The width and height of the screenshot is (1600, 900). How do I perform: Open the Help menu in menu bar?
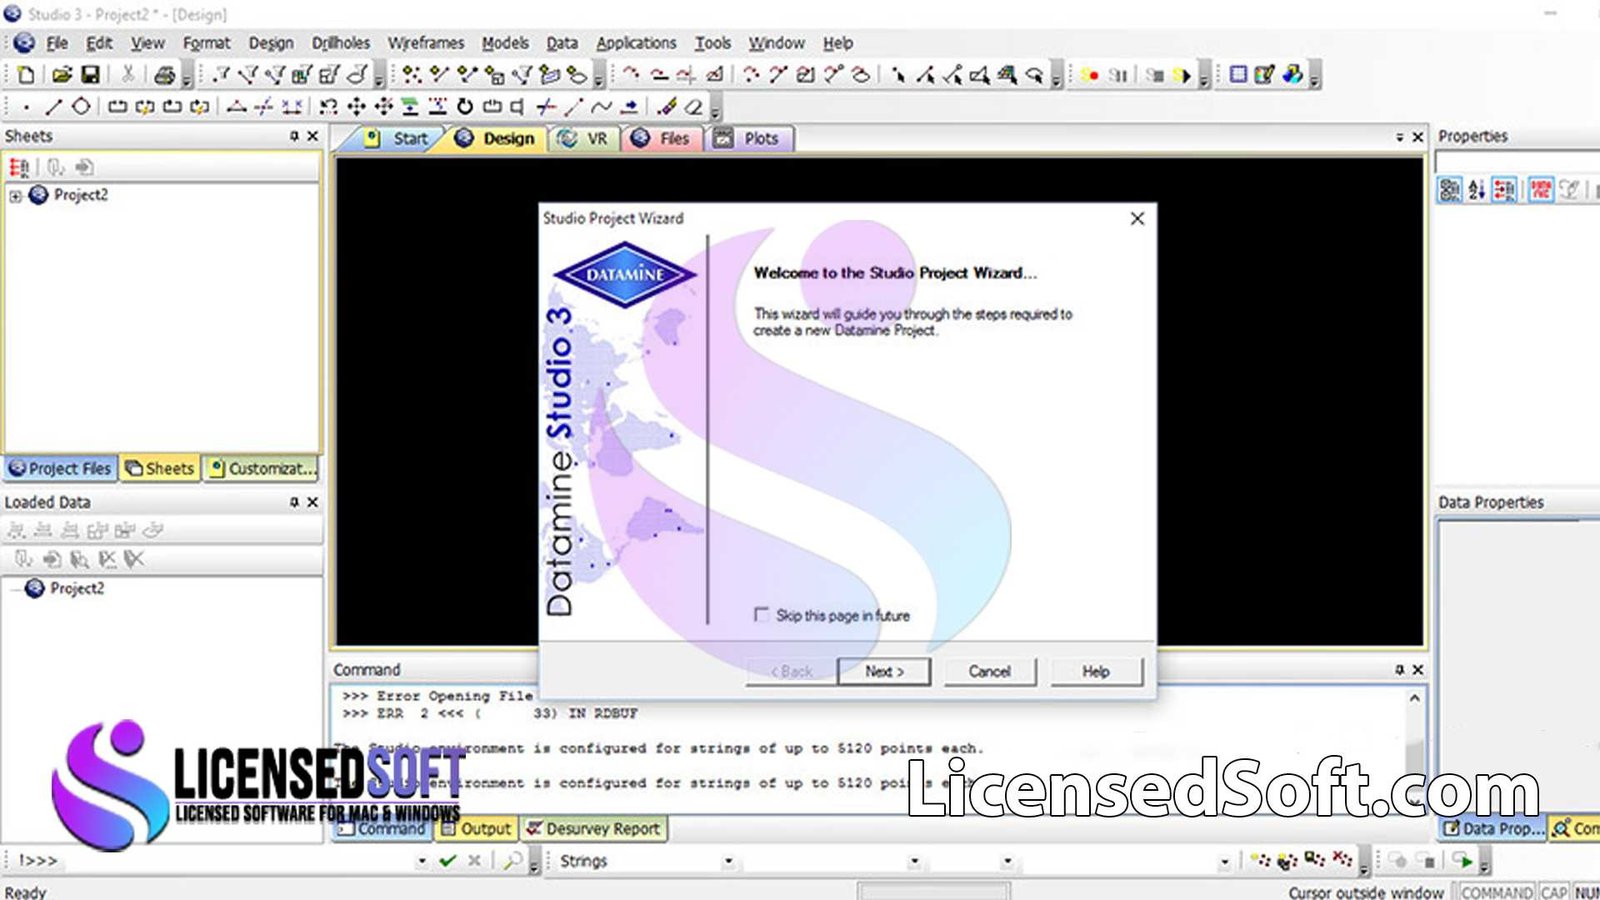[x=838, y=43]
